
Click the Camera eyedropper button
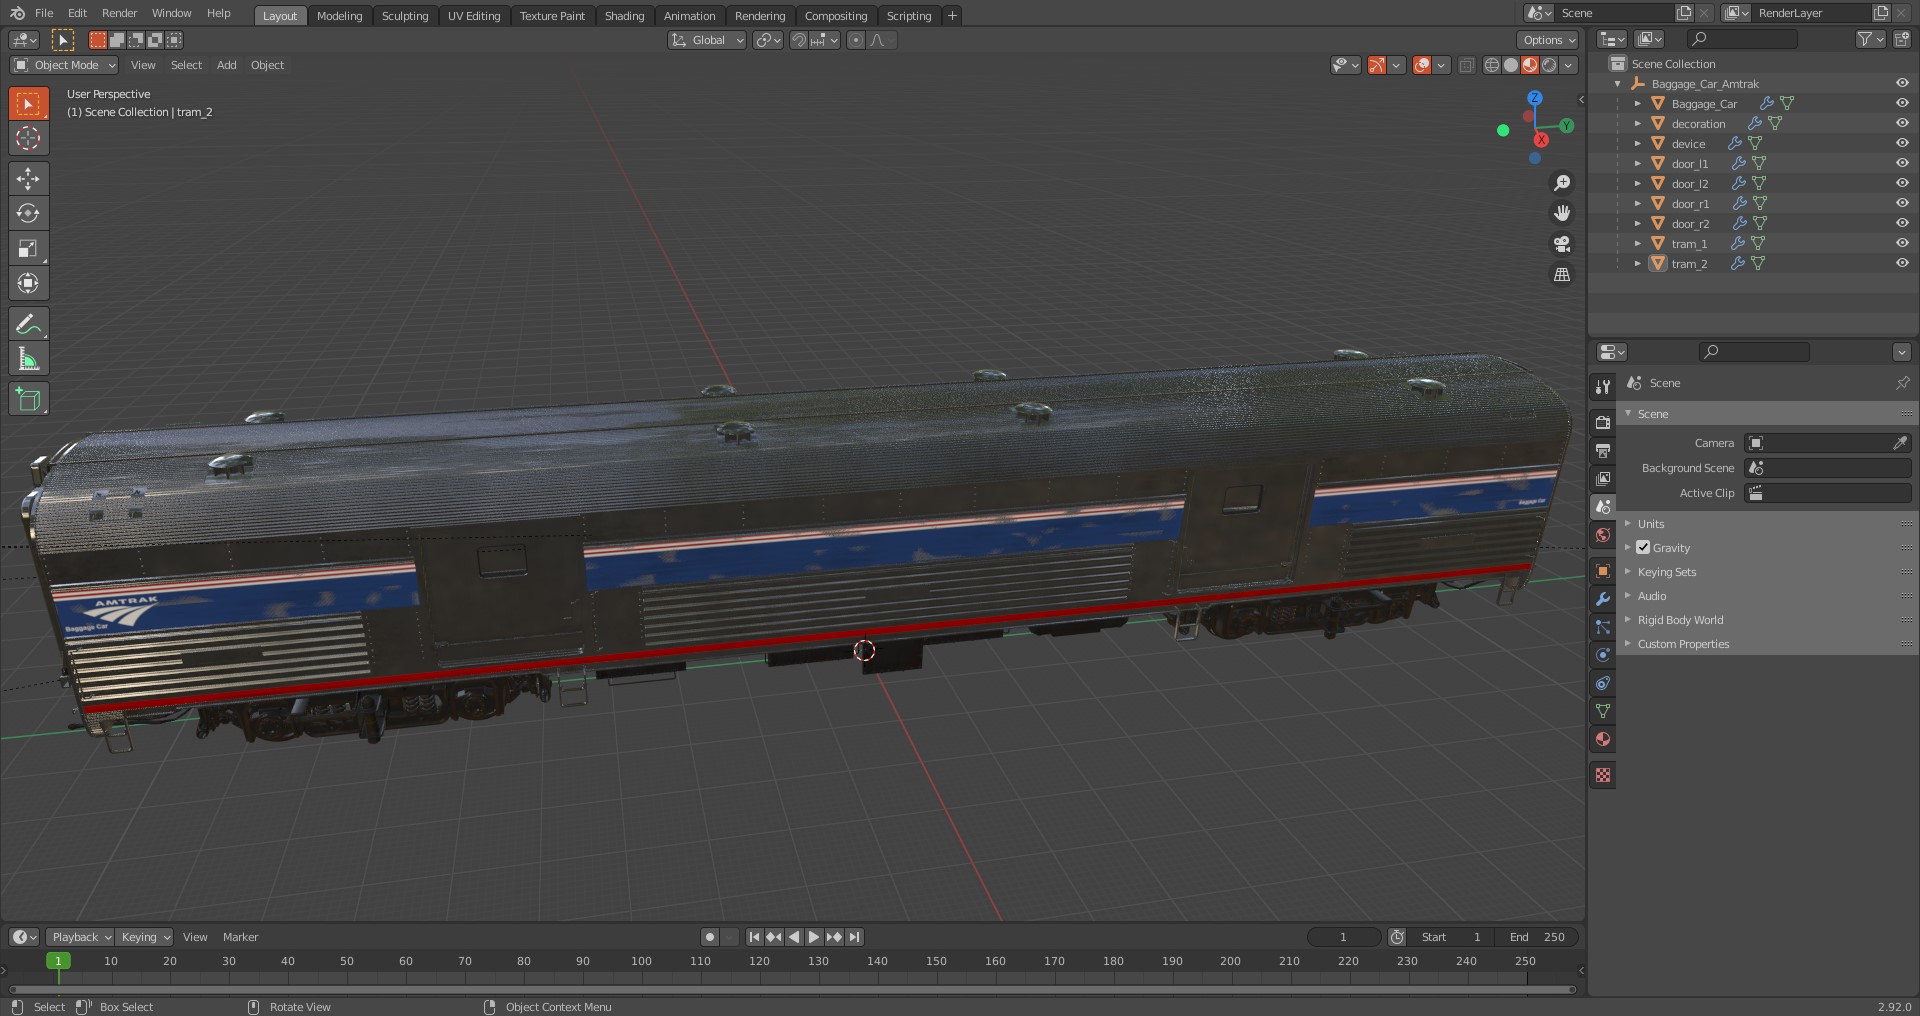coord(1900,443)
